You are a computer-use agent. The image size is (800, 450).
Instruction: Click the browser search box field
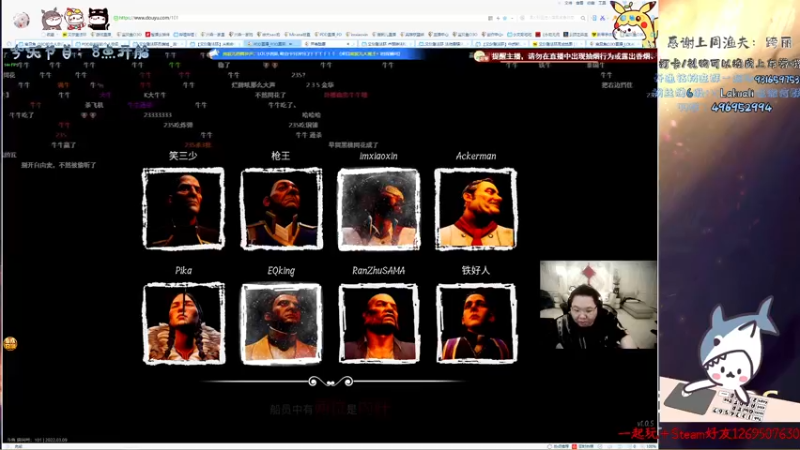coord(554,18)
